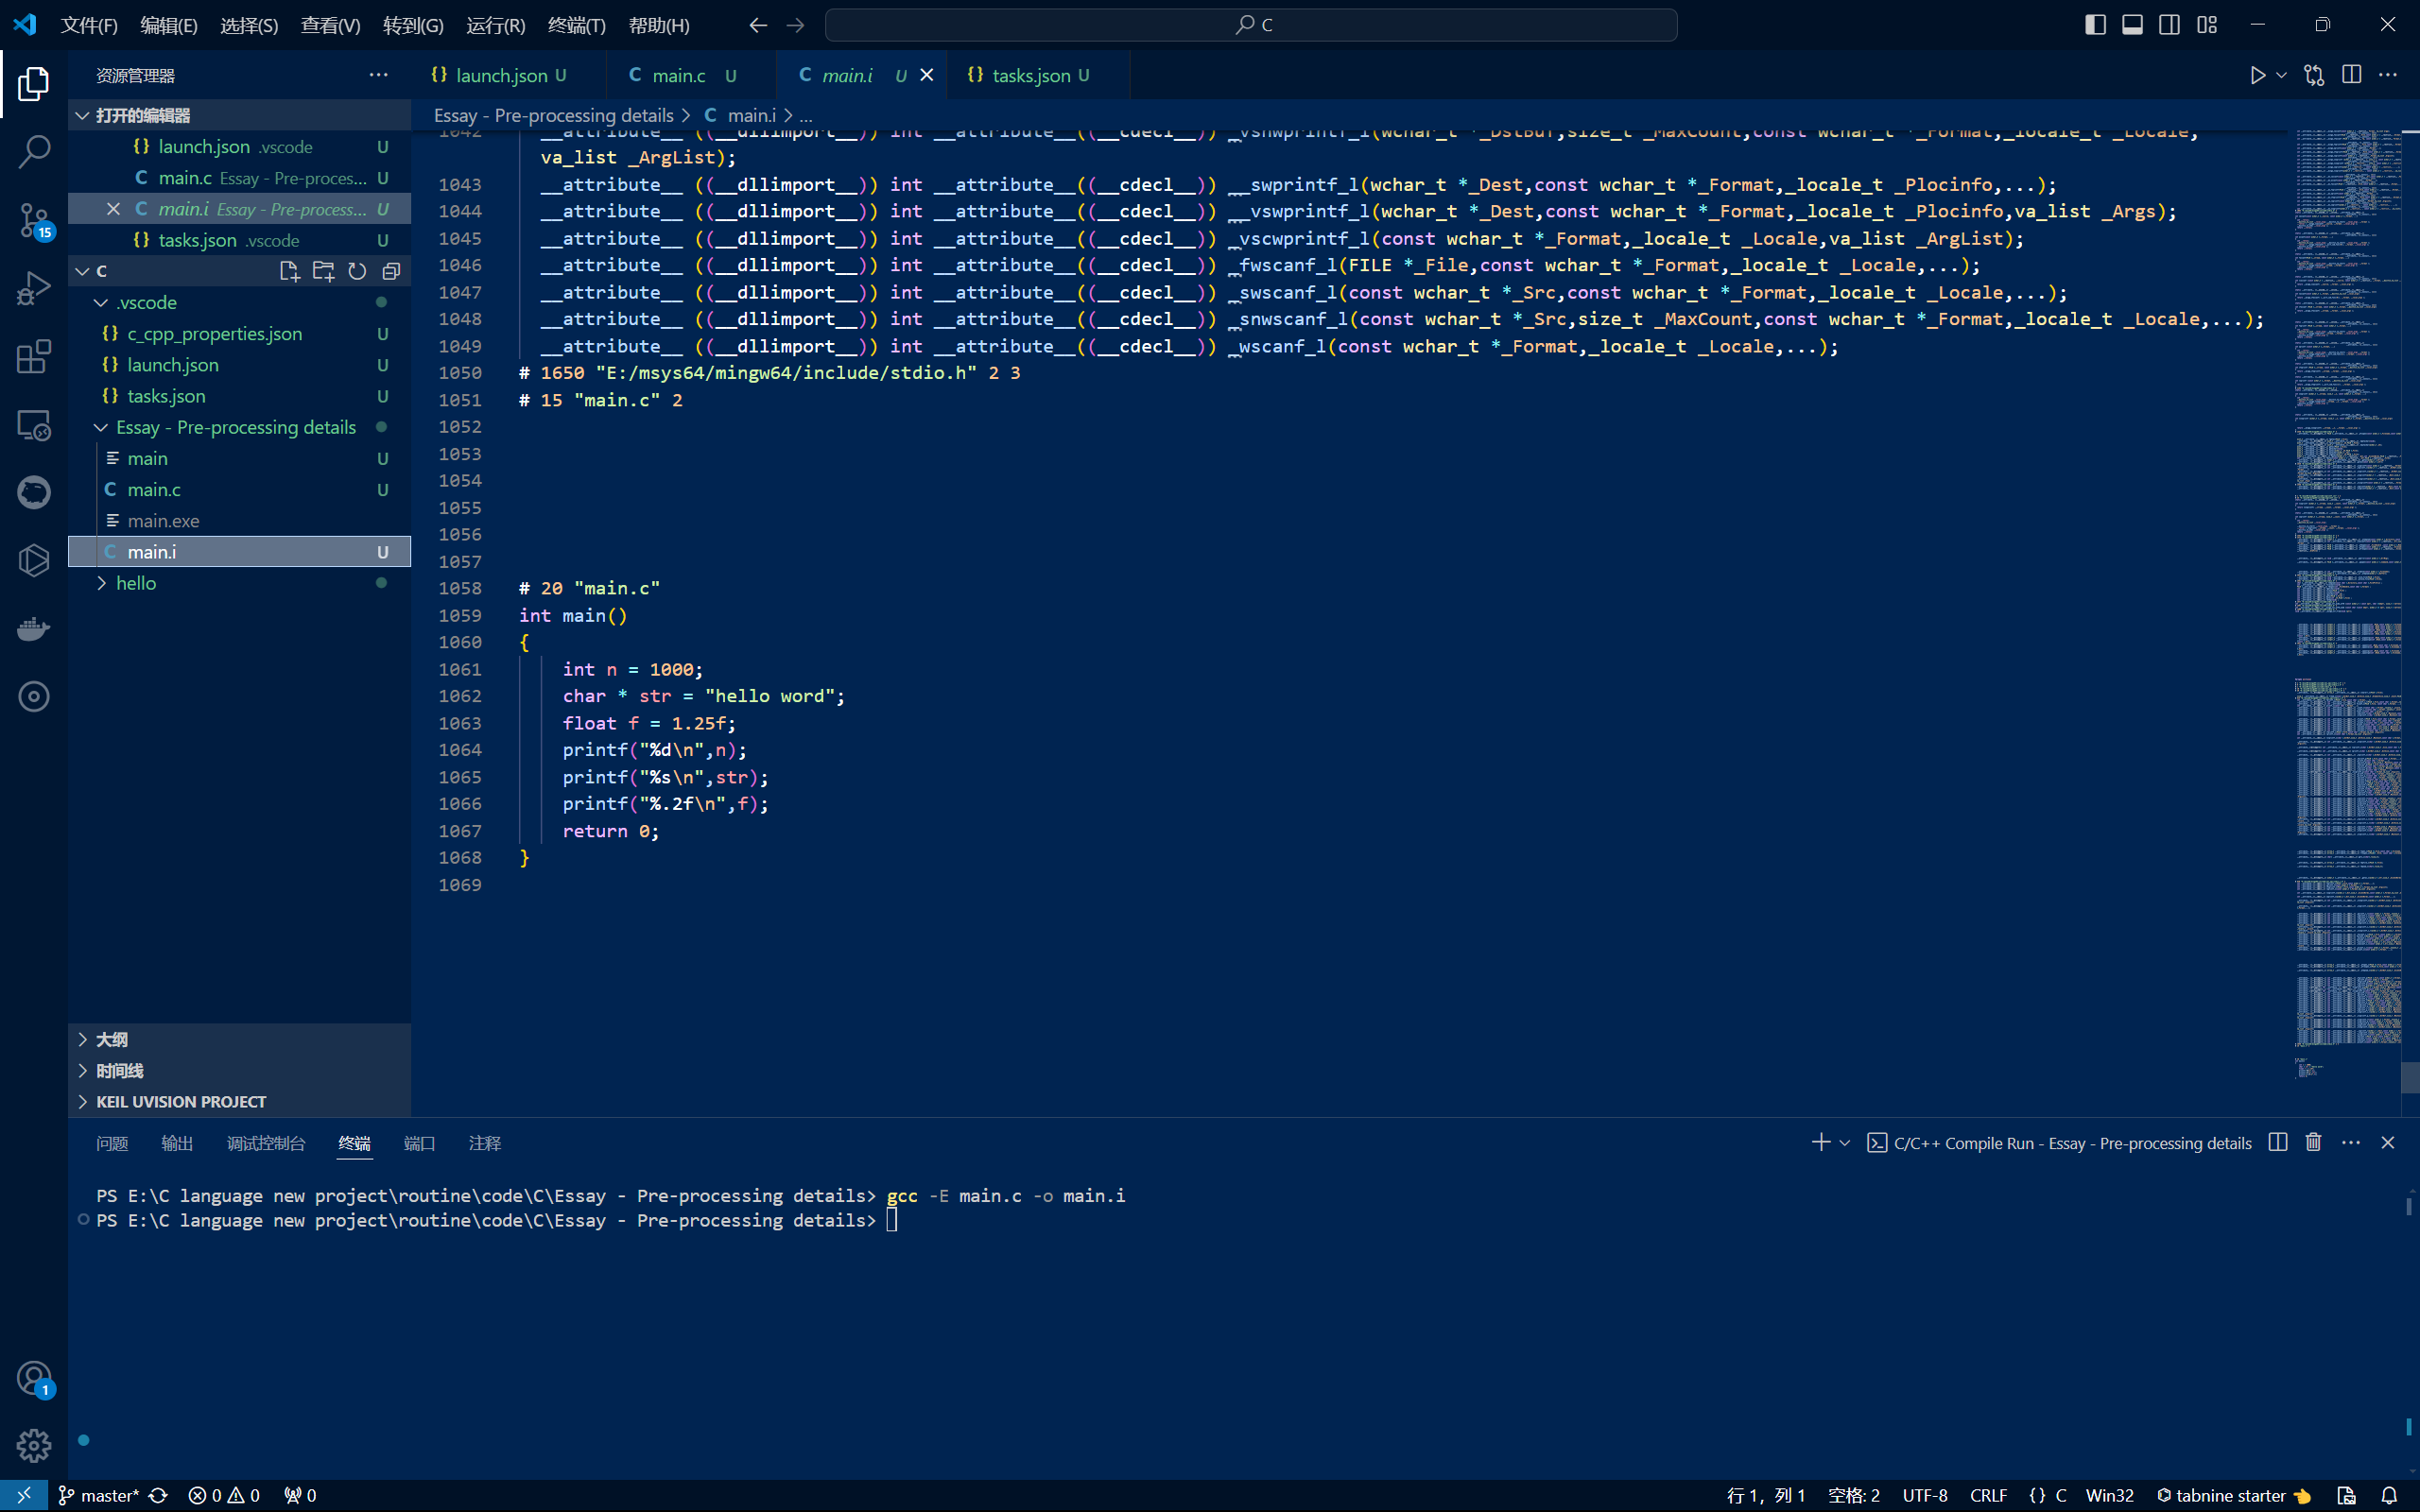Open tabnine starter status item
Viewport: 2420px width, 1512px height.
pos(2234,1496)
